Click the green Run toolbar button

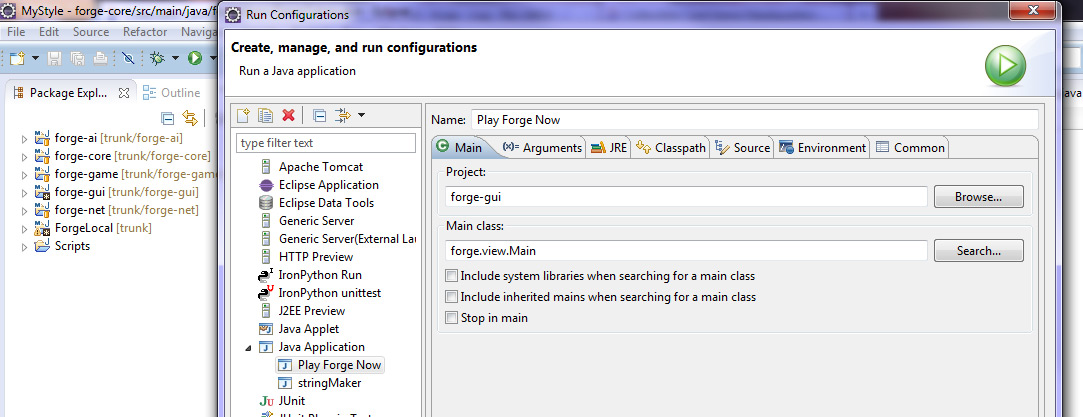[195, 59]
